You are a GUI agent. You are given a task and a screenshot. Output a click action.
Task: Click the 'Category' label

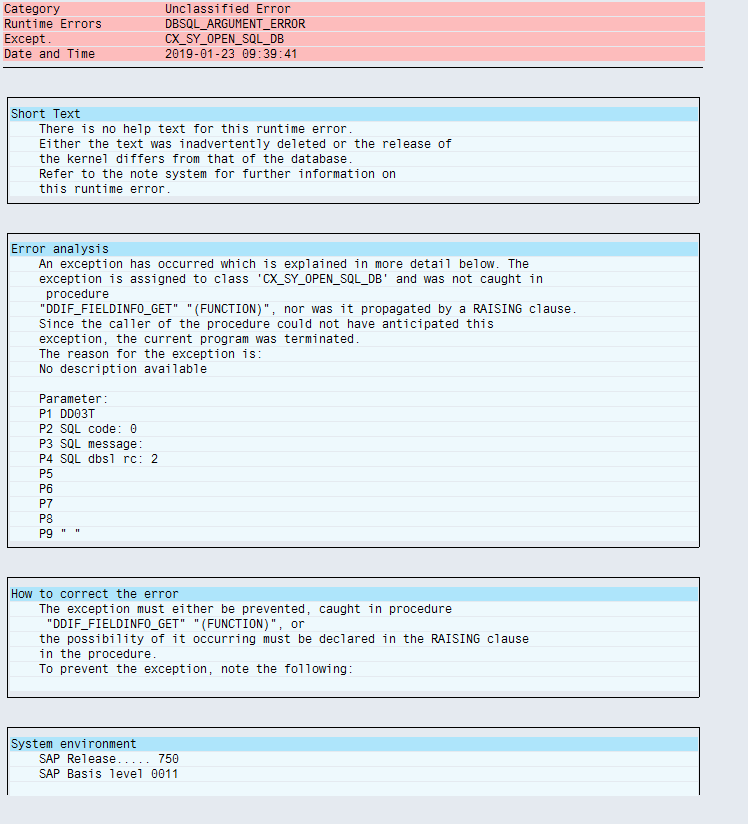[32, 9]
